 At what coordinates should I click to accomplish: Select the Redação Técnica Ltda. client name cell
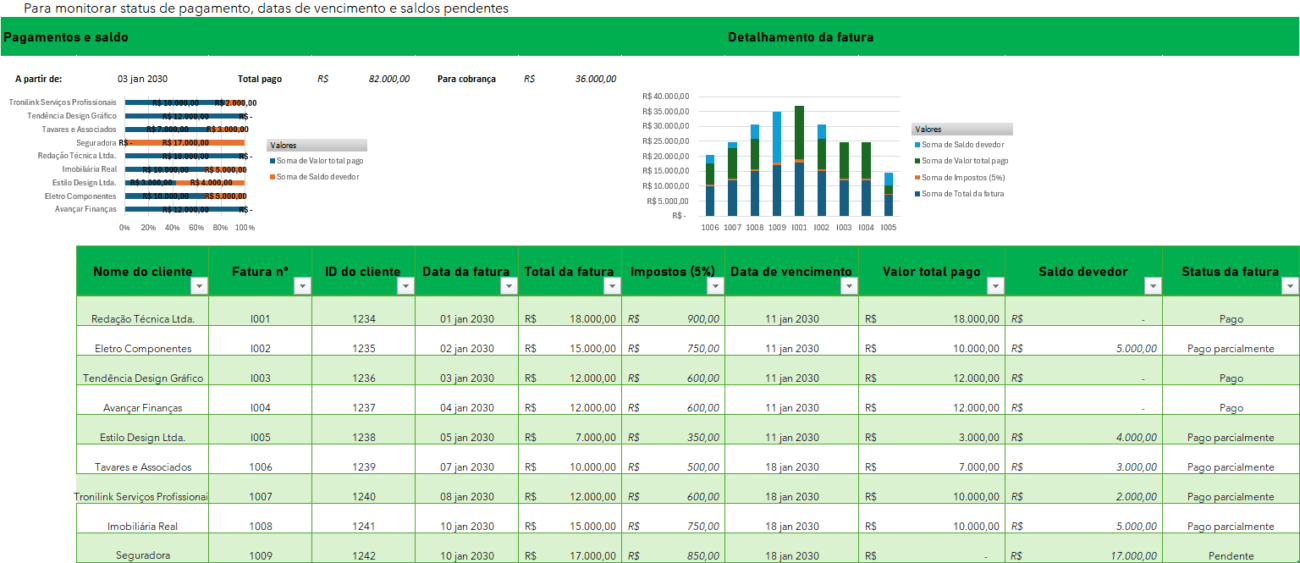[x=142, y=319]
